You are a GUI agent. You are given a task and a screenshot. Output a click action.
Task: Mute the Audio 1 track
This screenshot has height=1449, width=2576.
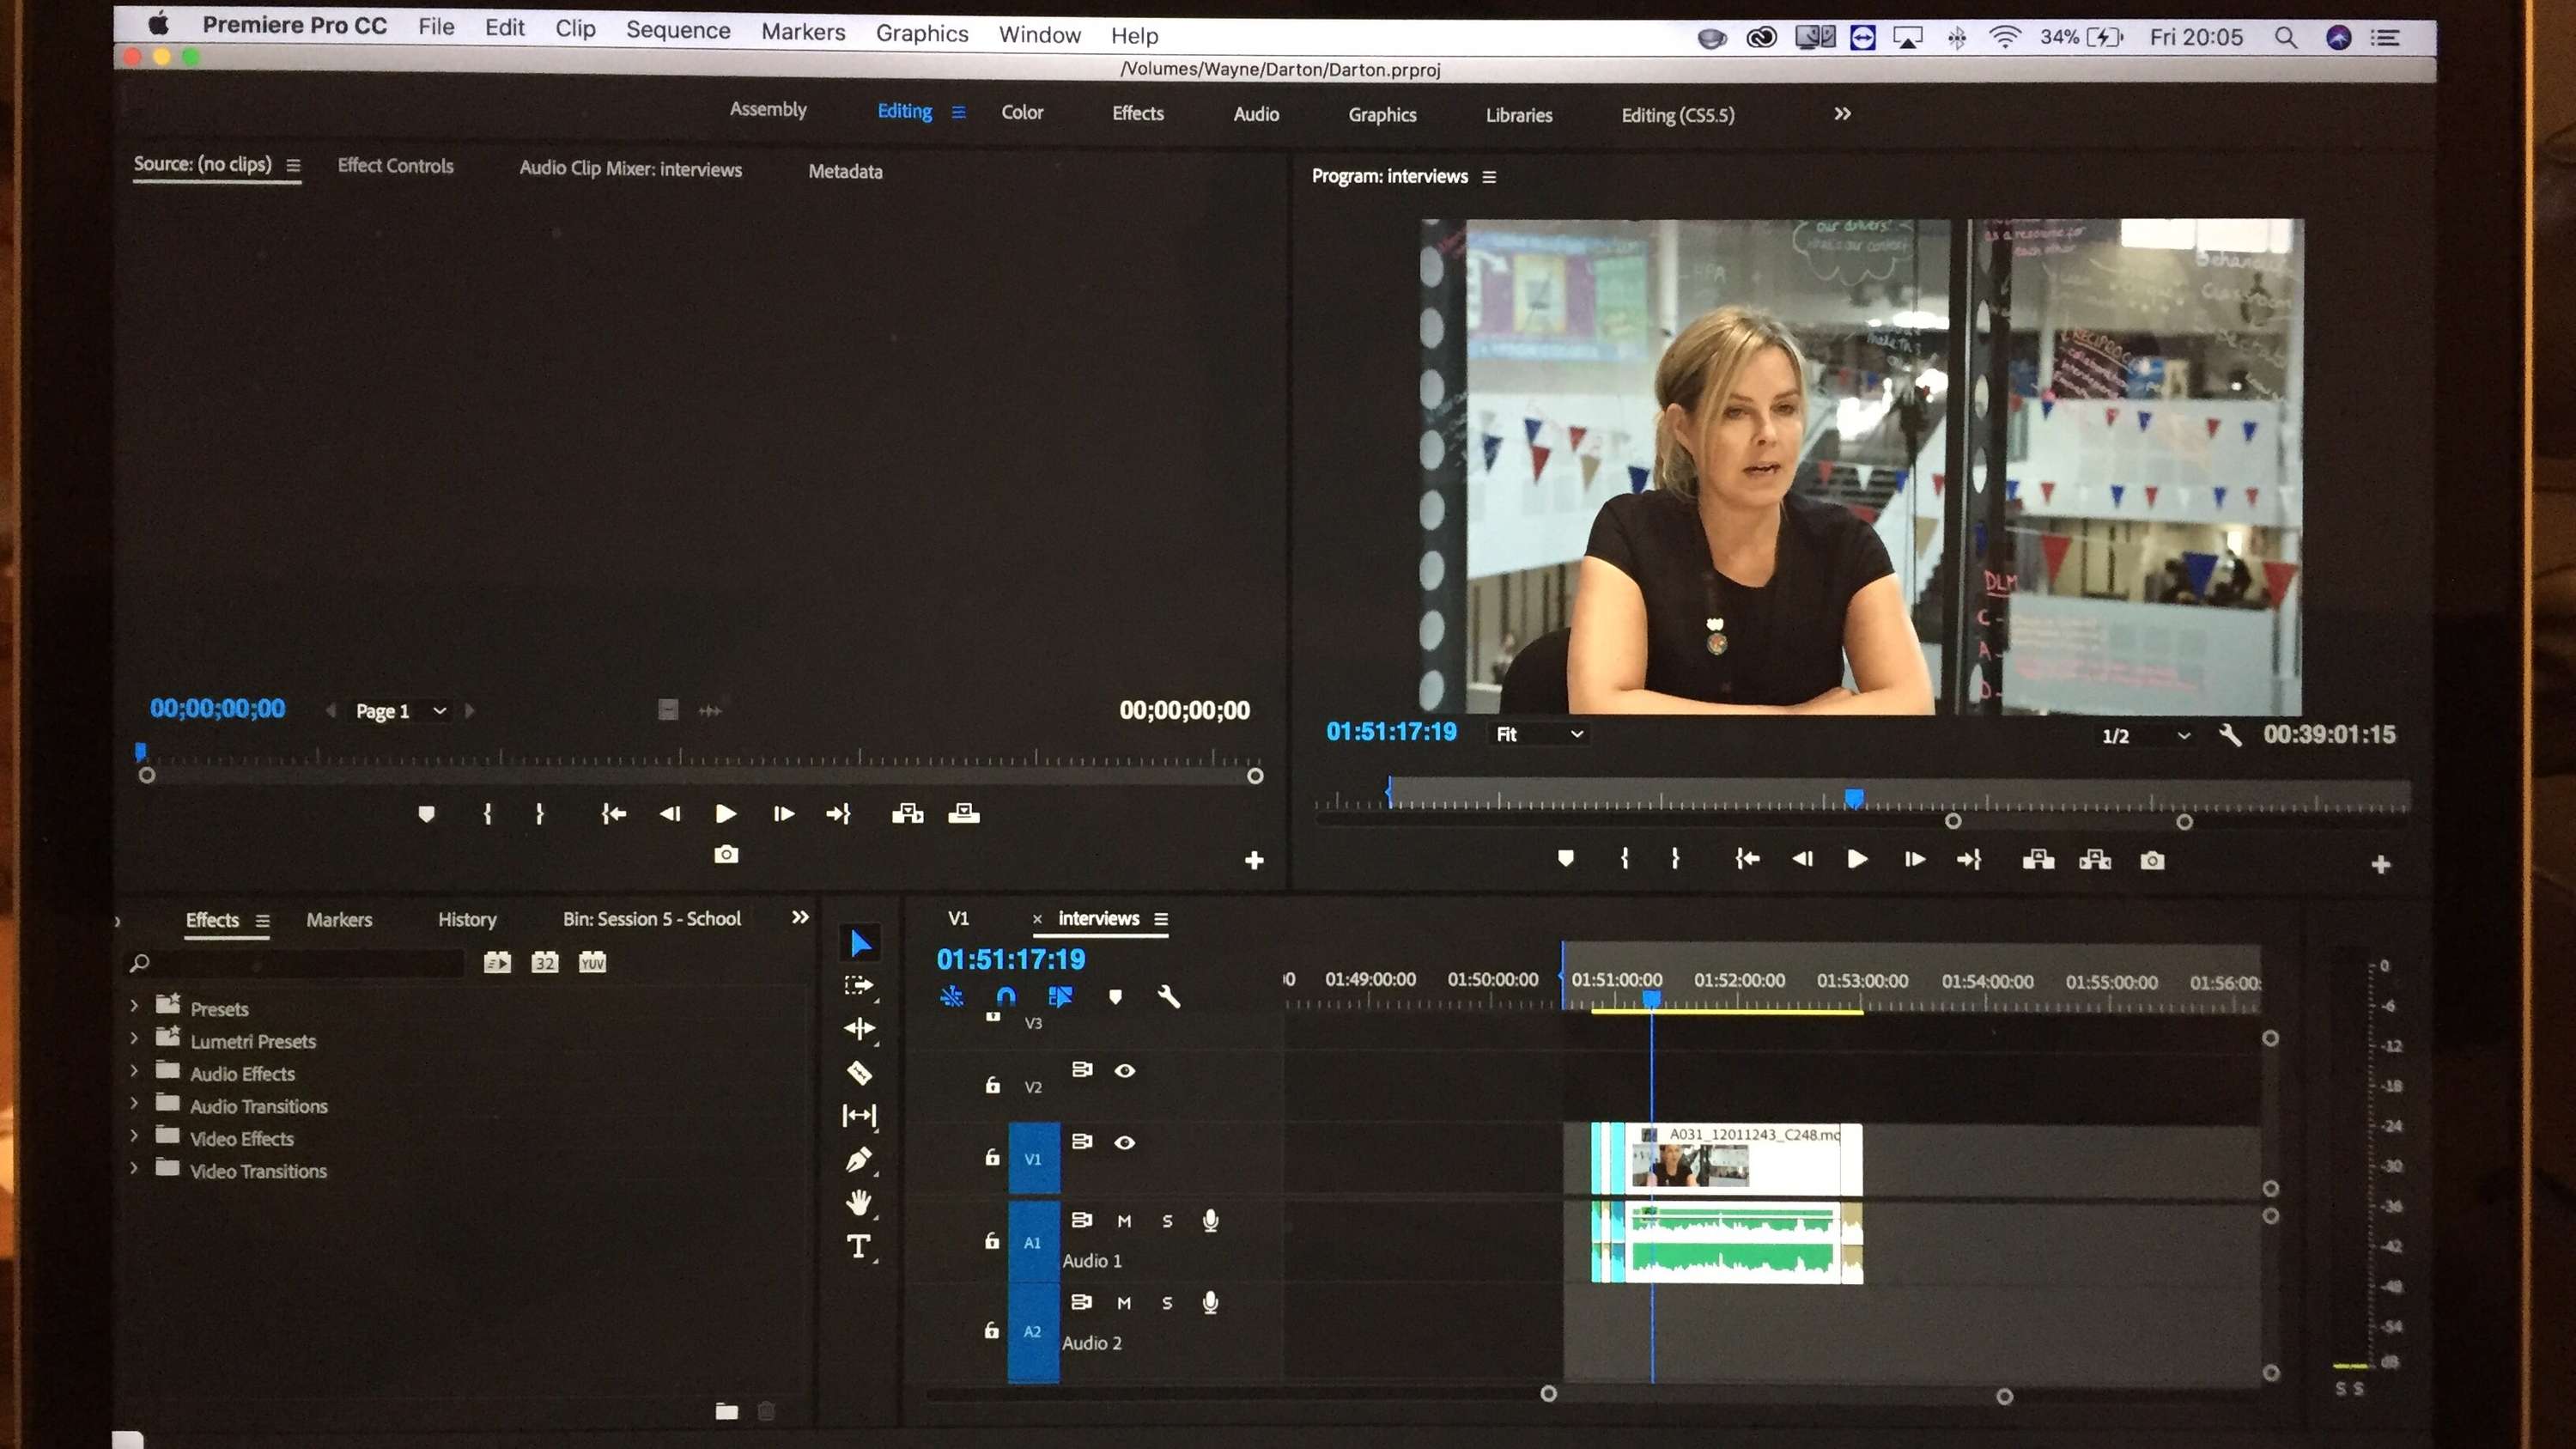1124,1221
